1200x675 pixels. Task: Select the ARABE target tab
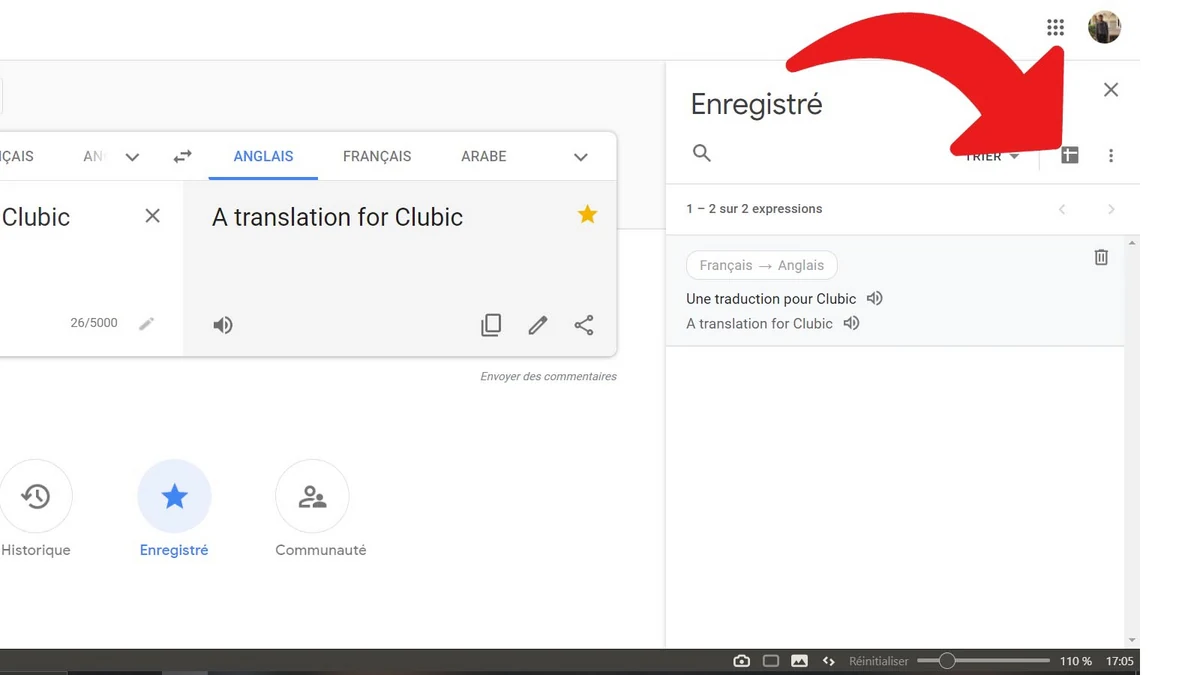(x=484, y=156)
